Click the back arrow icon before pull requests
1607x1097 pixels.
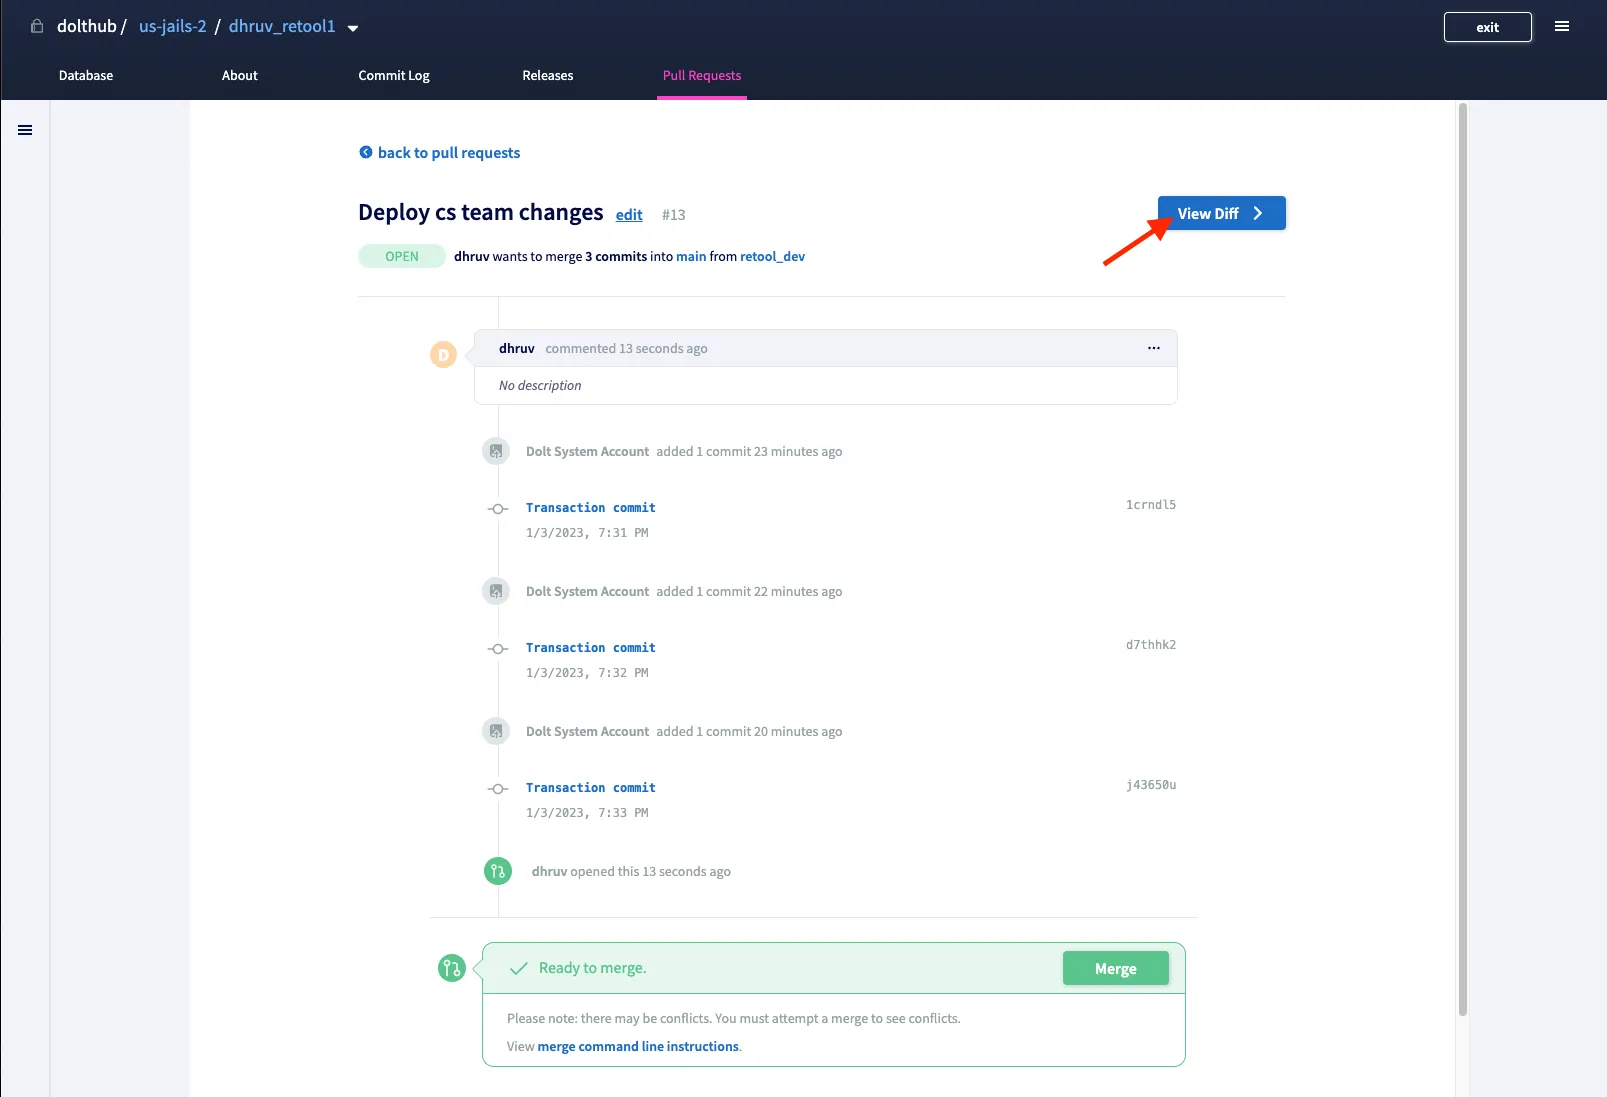tap(365, 152)
